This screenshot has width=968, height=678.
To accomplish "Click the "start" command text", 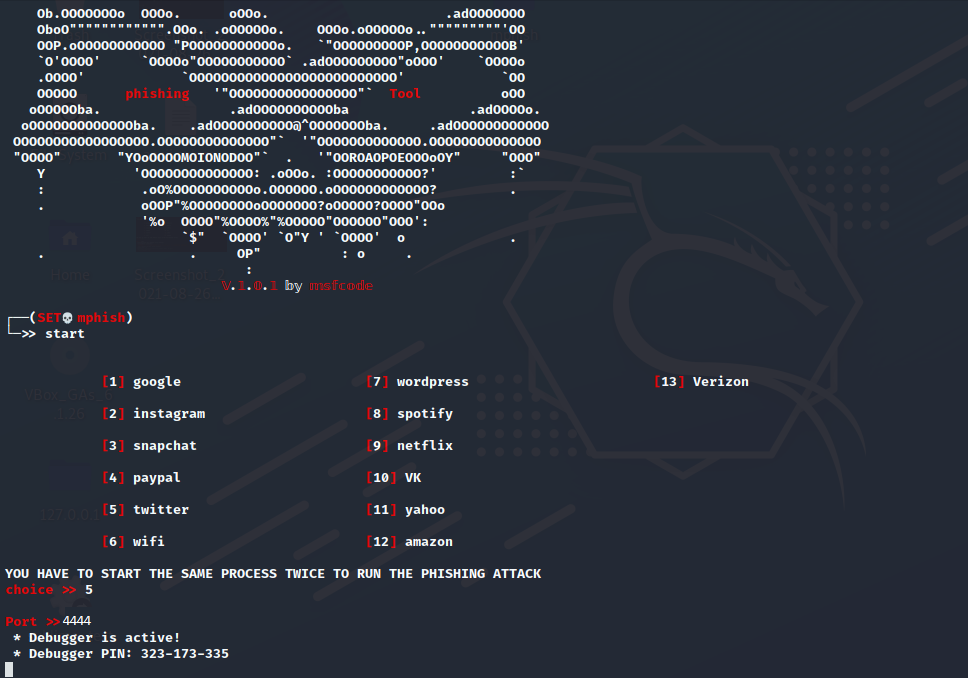I will [65, 333].
